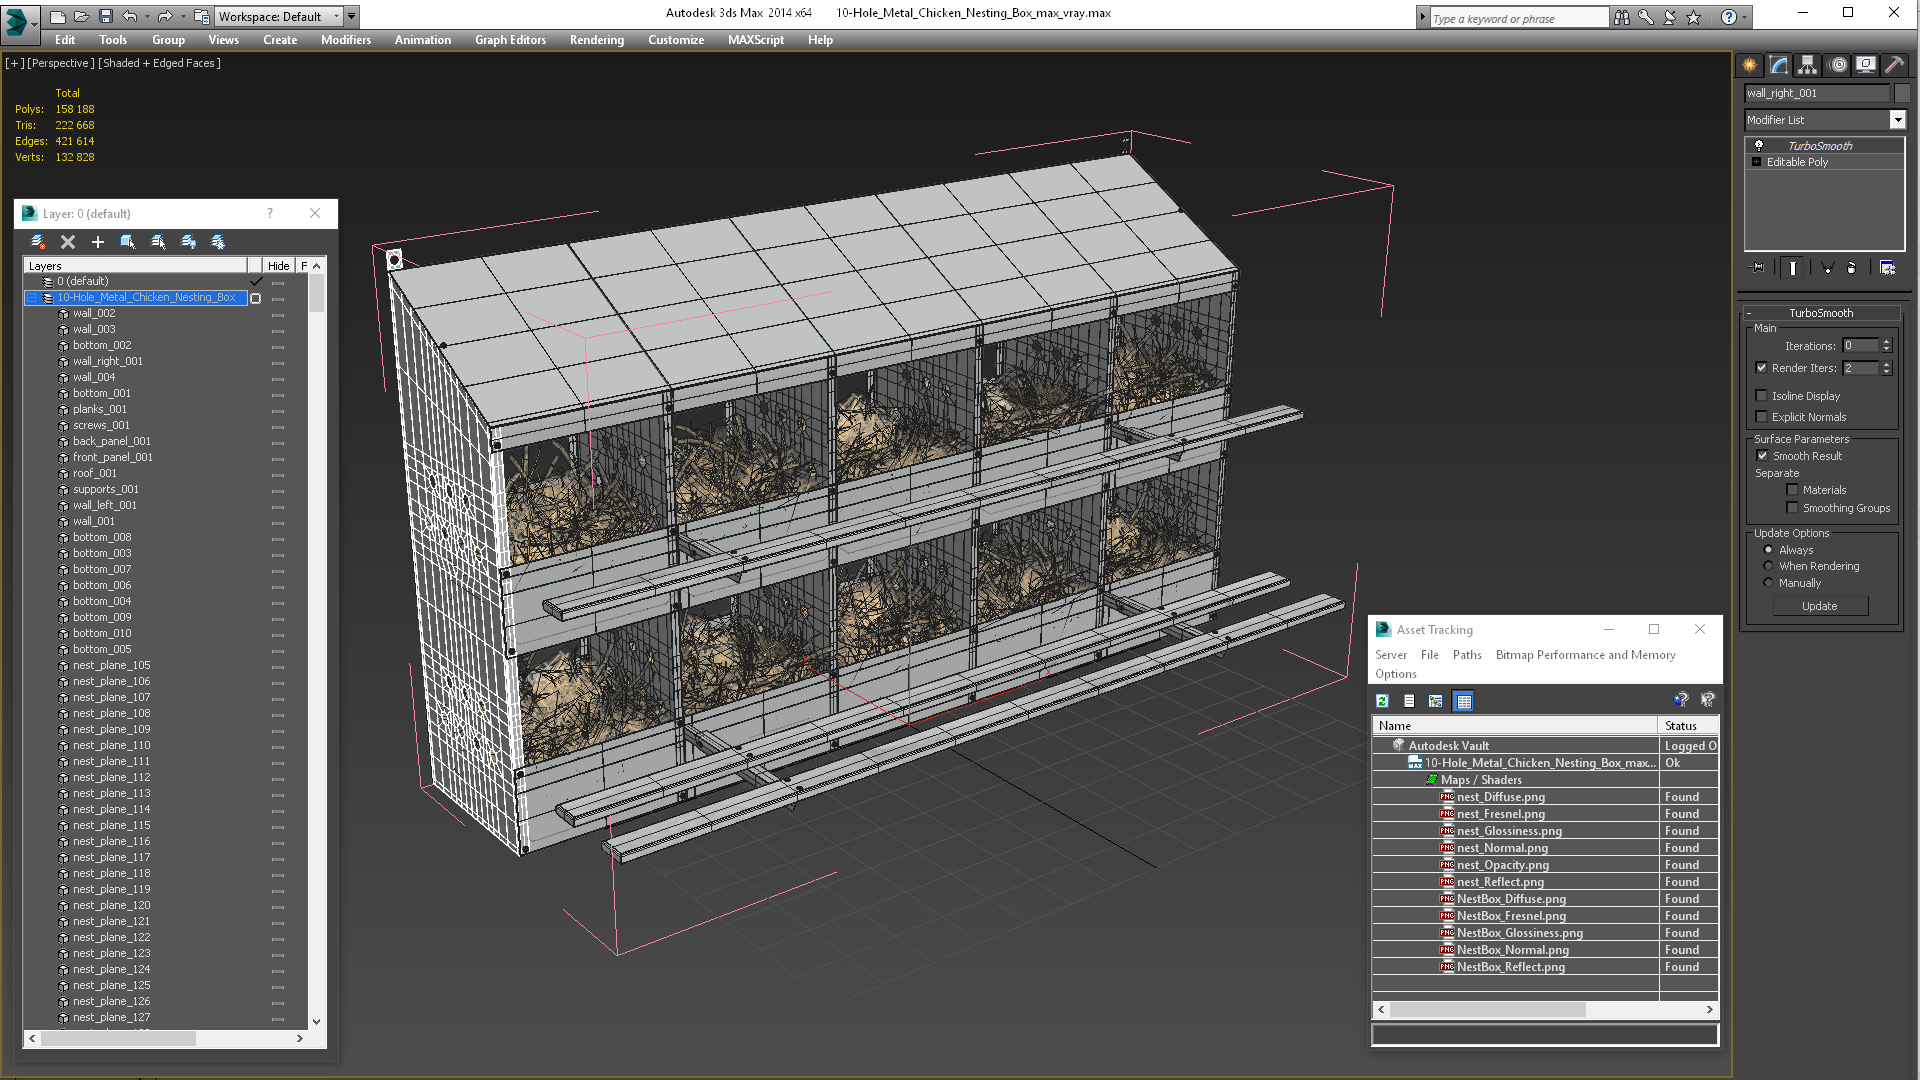Enable the Isoline Display checkbox
This screenshot has width=1920, height=1080.
point(1762,396)
